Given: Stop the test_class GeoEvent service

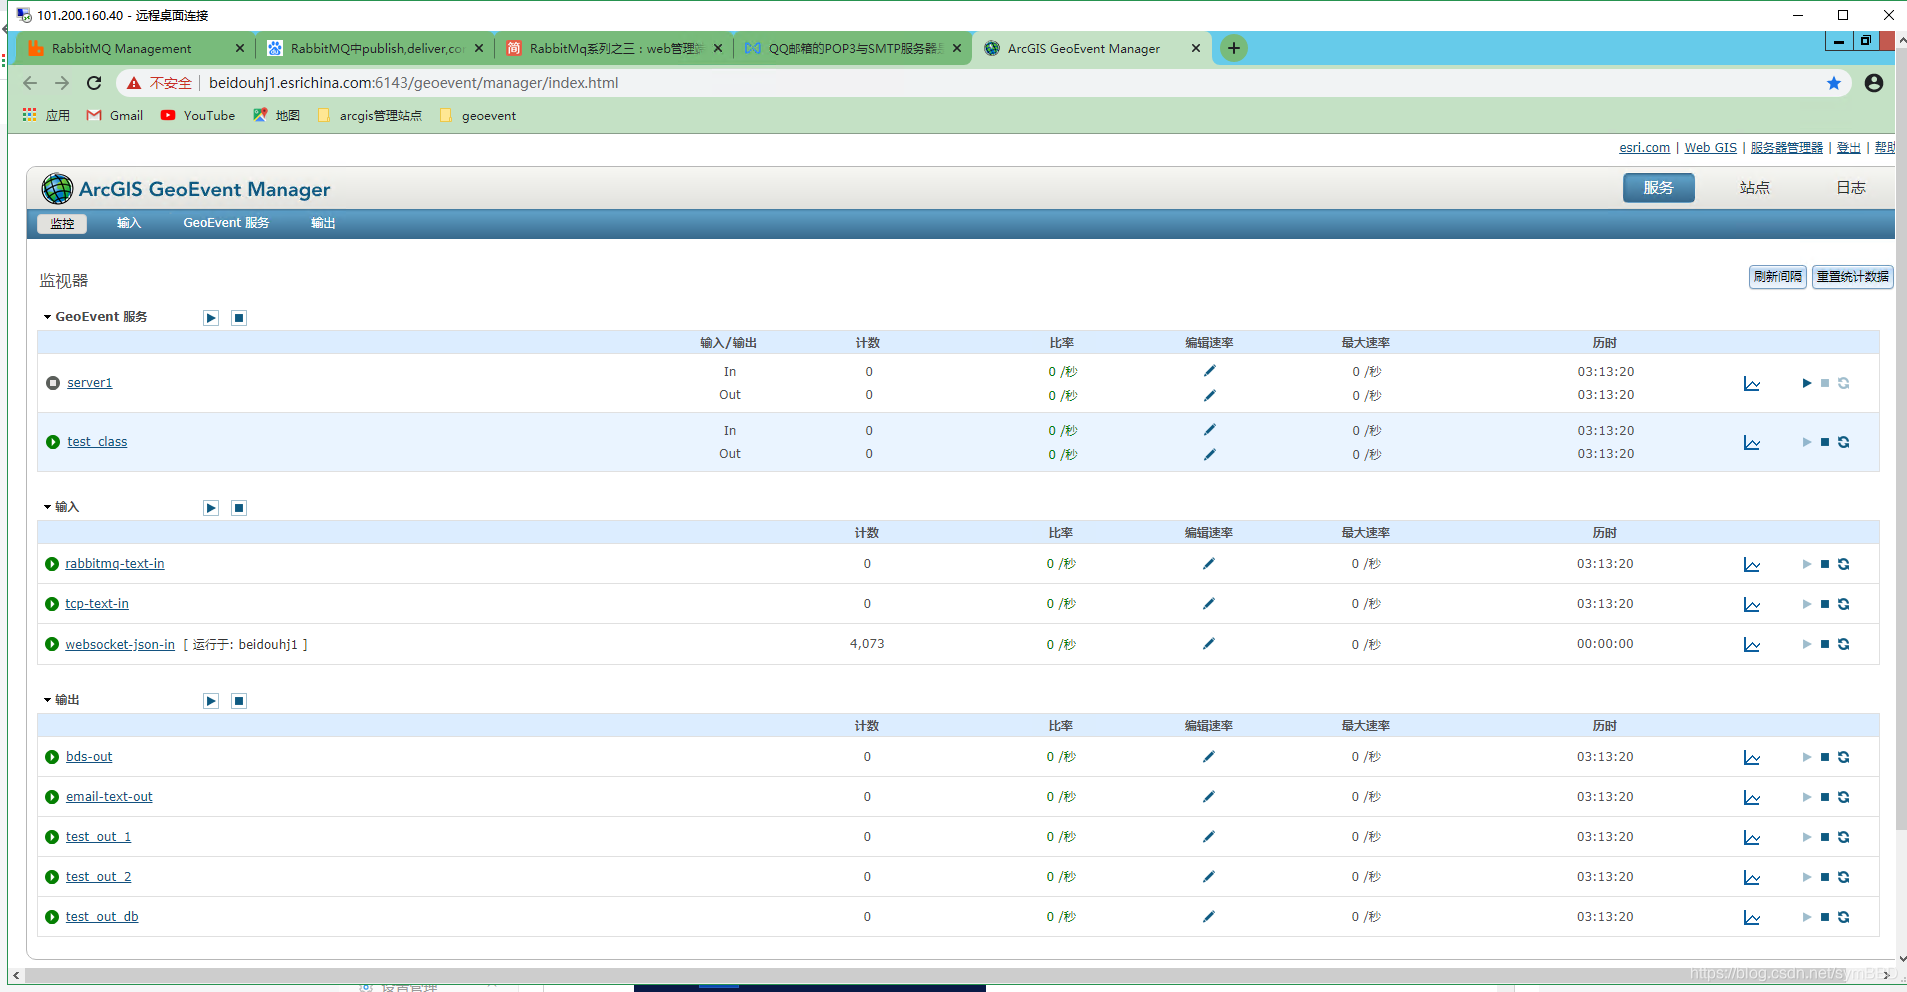Looking at the screenshot, I should [1825, 442].
